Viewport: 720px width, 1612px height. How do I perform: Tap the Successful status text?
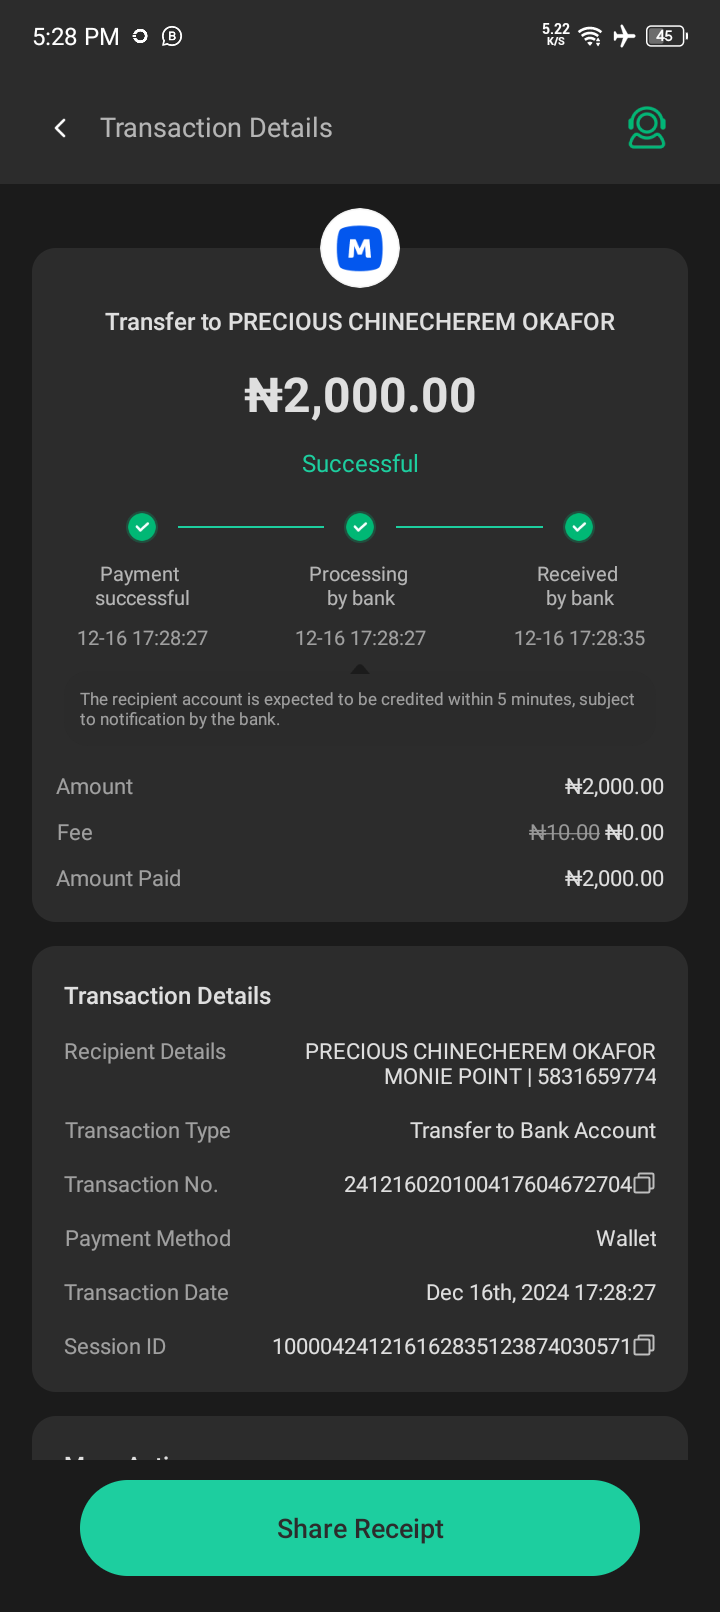[360, 464]
